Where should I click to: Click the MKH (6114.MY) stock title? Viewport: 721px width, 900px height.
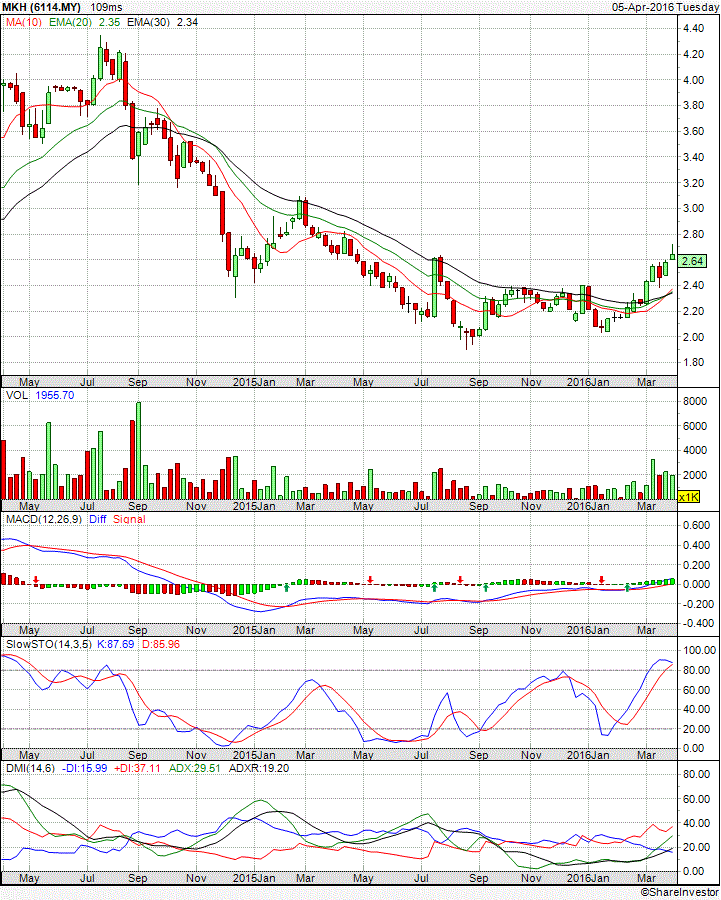(x=41, y=7)
